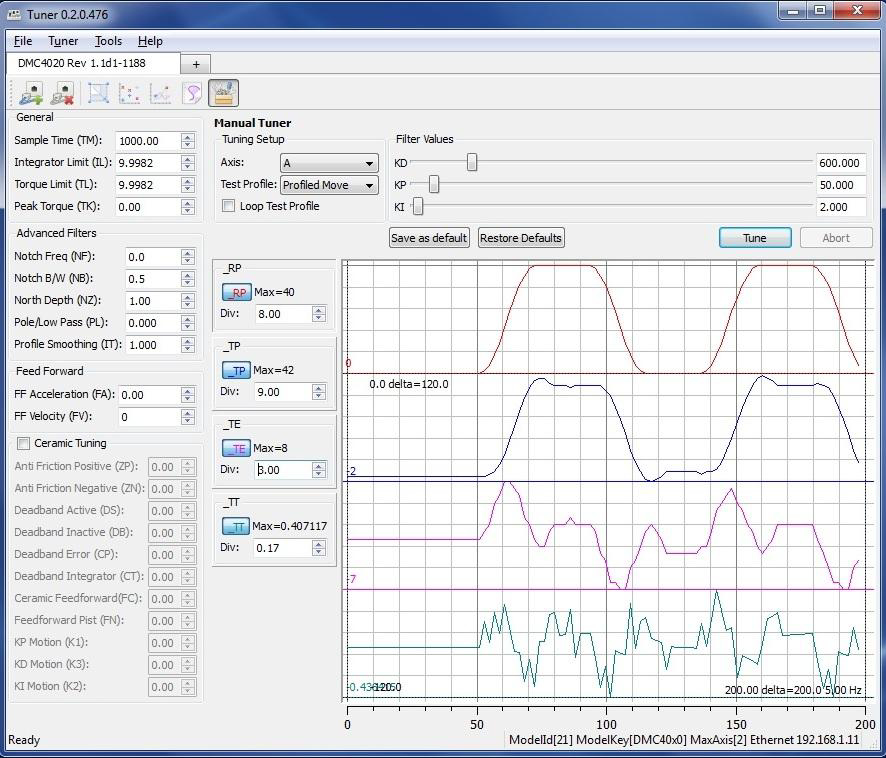
Task: Open a new controller connection
Action: 30,92
